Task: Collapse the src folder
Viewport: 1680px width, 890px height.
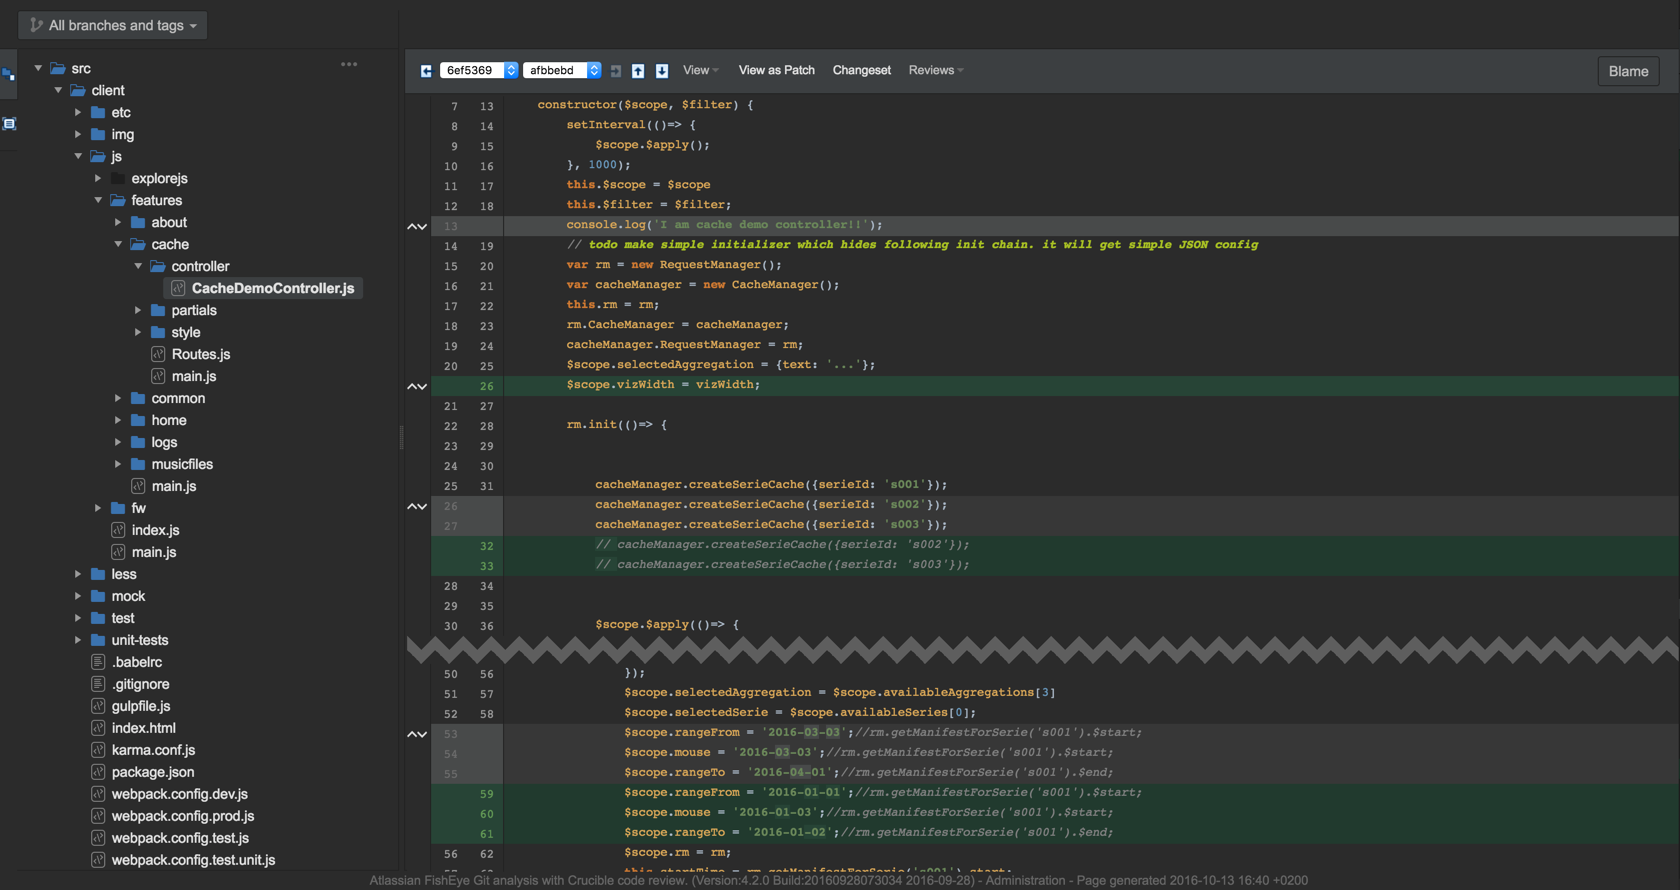Action: (x=38, y=68)
